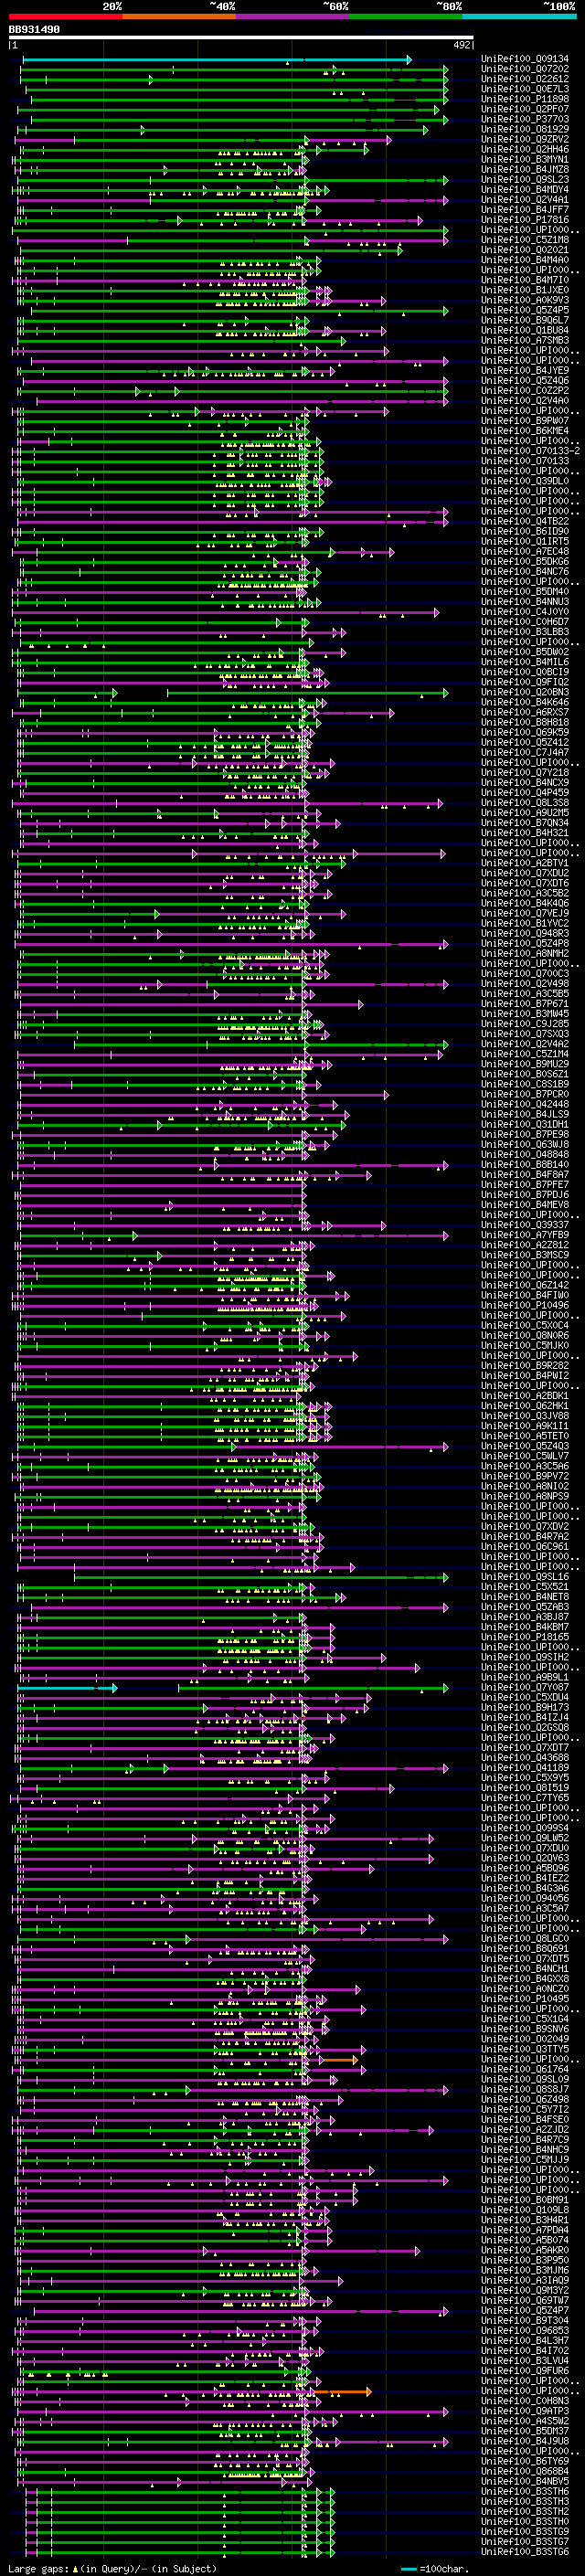This screenshot has height=2576, width=585.
Task: Select the UniRef100_C5Z1M8 label
Action: tap(524, 240)
